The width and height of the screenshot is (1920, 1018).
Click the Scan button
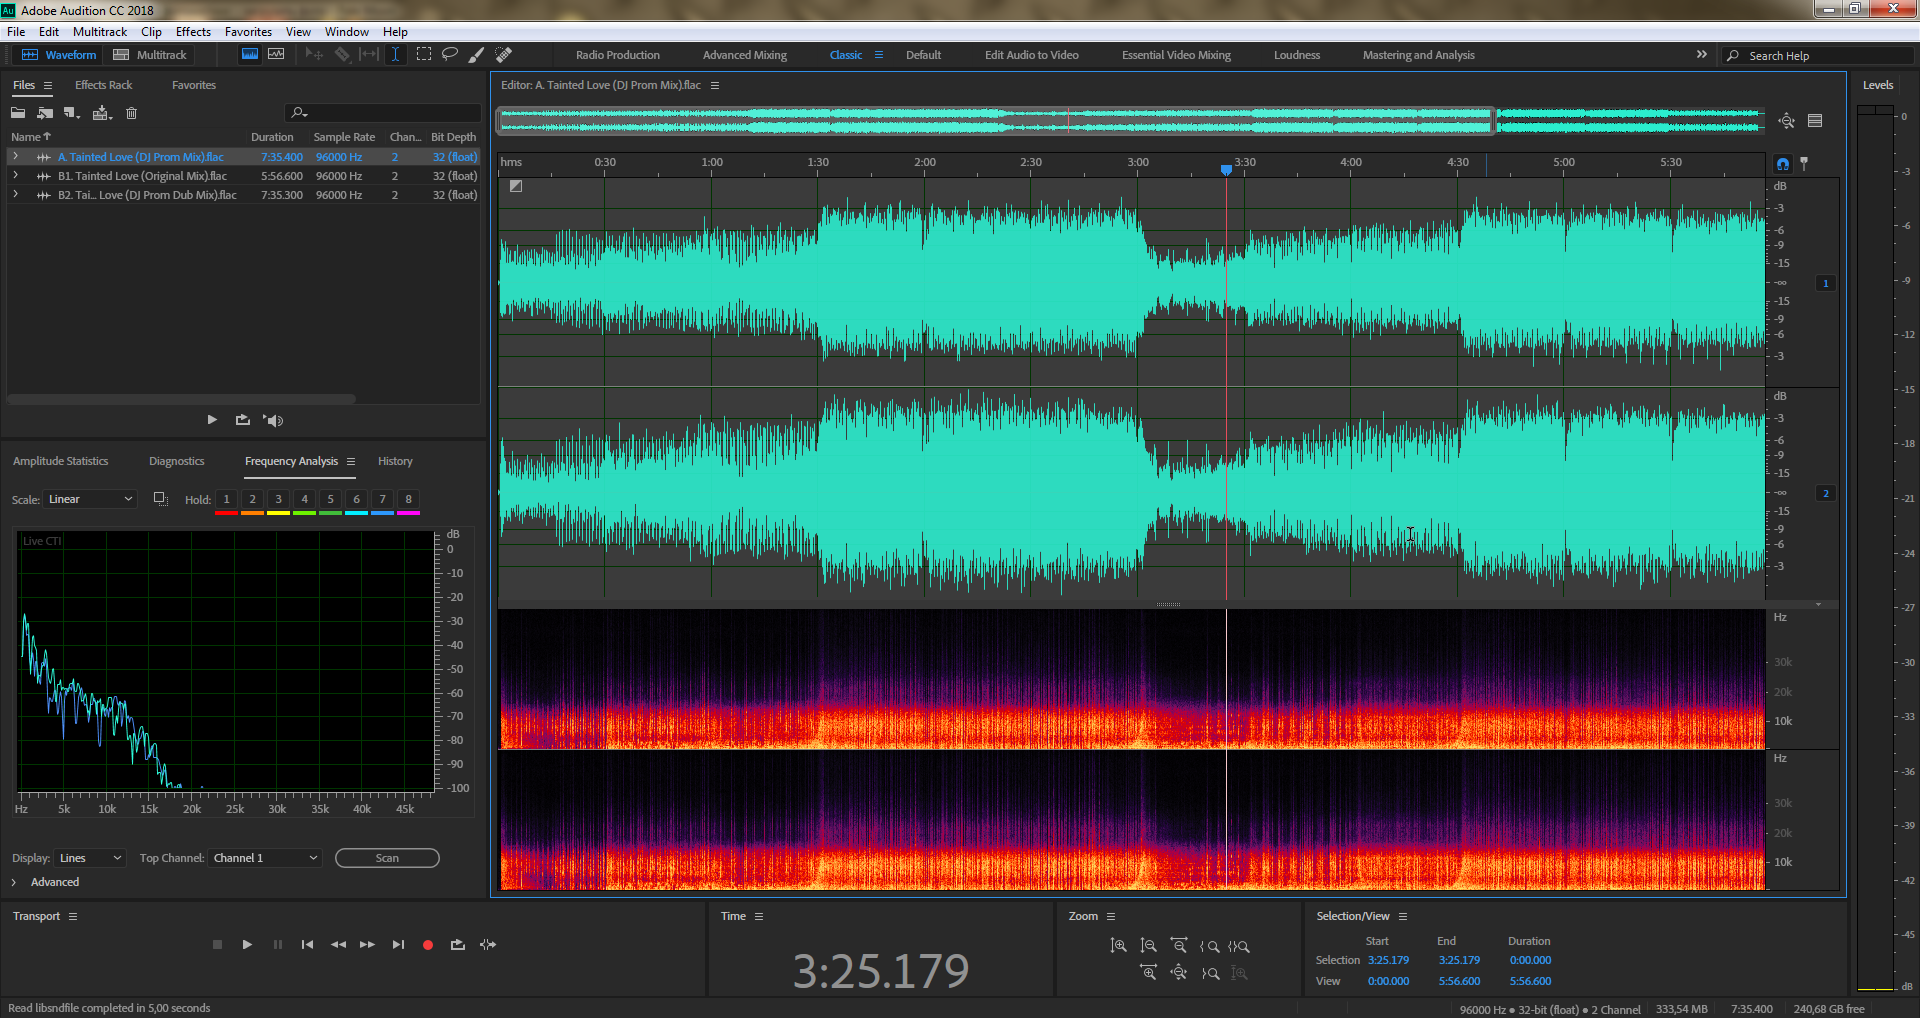(387, 858)
